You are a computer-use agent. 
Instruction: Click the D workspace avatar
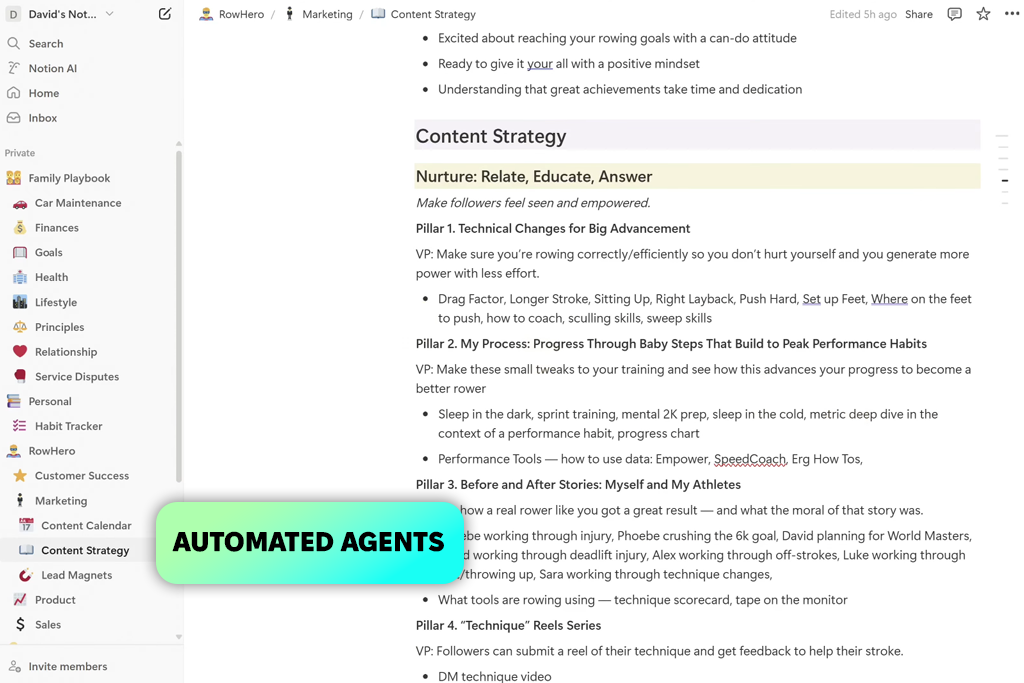coord(13,14)
